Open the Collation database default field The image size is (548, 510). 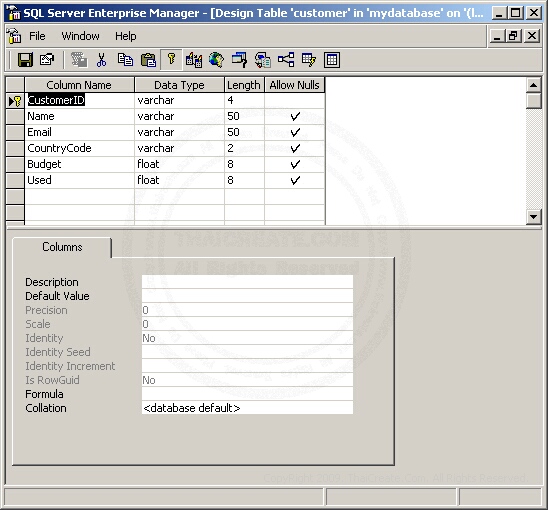coord(247,408)
